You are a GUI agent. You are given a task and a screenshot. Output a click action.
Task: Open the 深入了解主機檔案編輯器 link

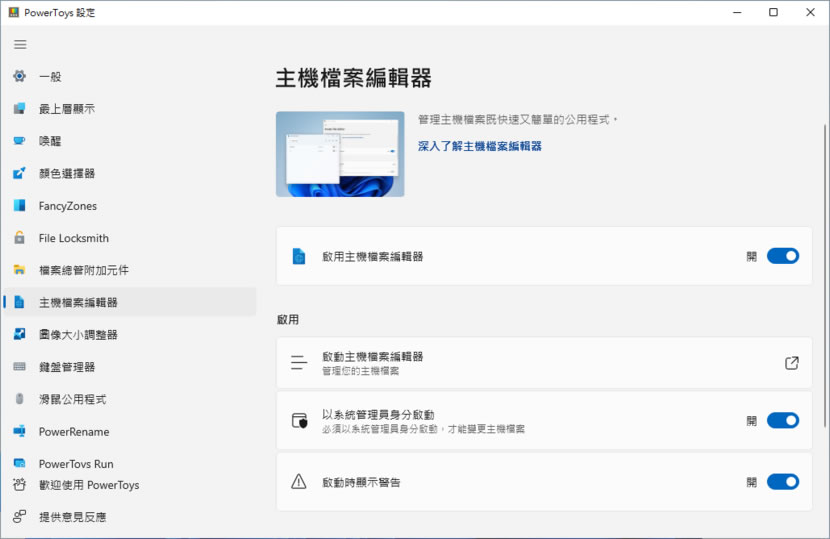point(479,146)
